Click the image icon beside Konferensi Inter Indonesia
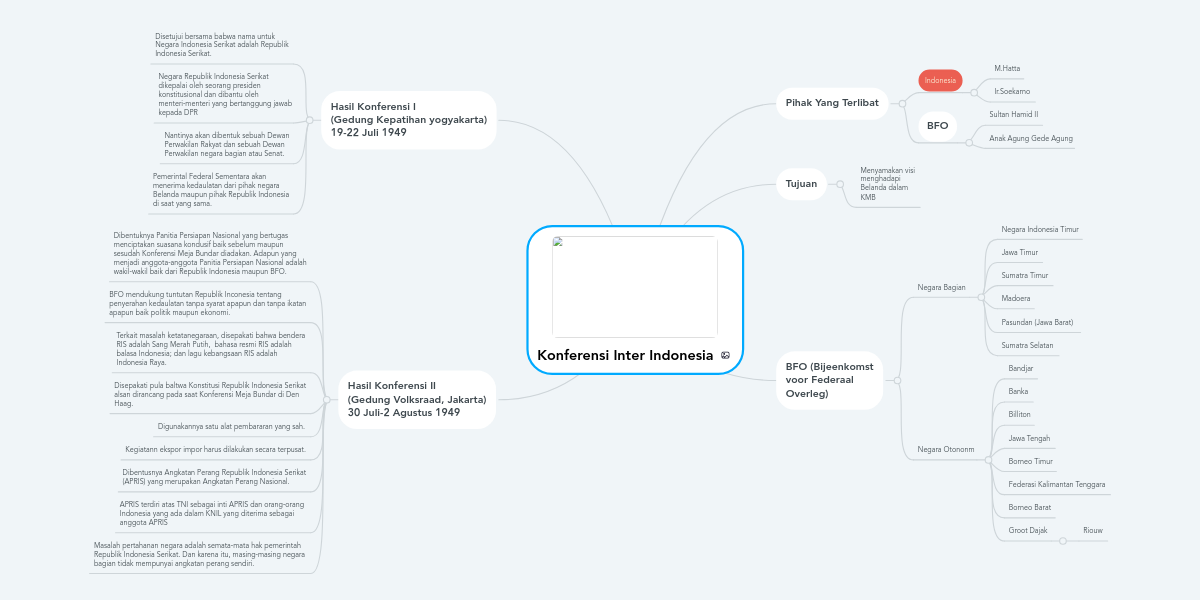The height and width of the screenshot is (600, 1200). click(x=725, y=356)
